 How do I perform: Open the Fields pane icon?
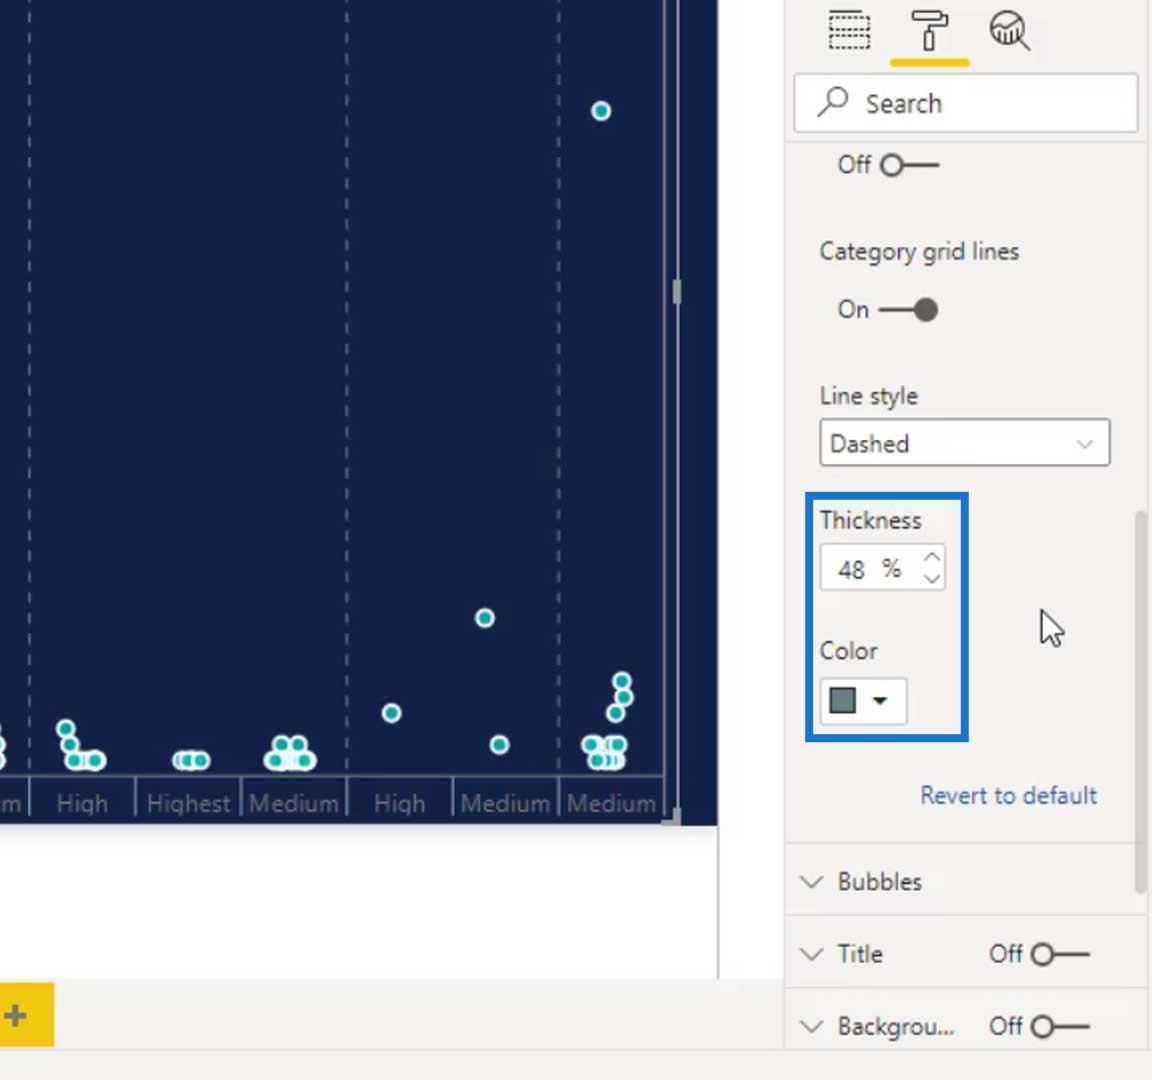[x=849, y=30]
